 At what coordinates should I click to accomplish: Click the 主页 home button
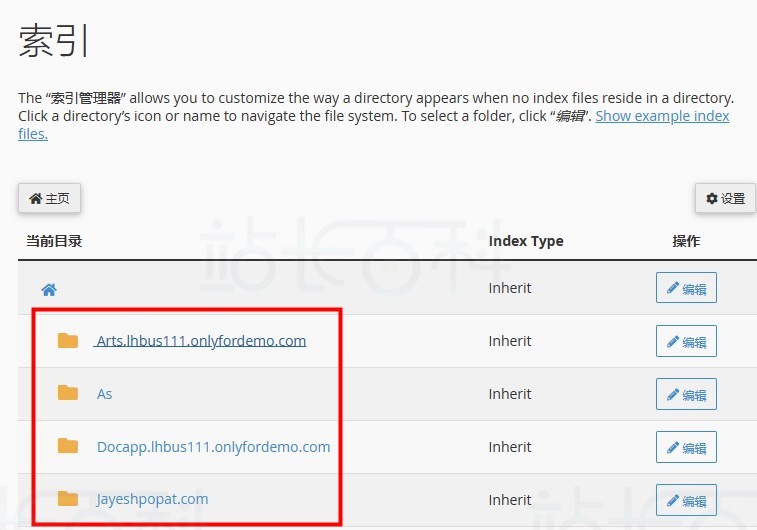(49, 198)
